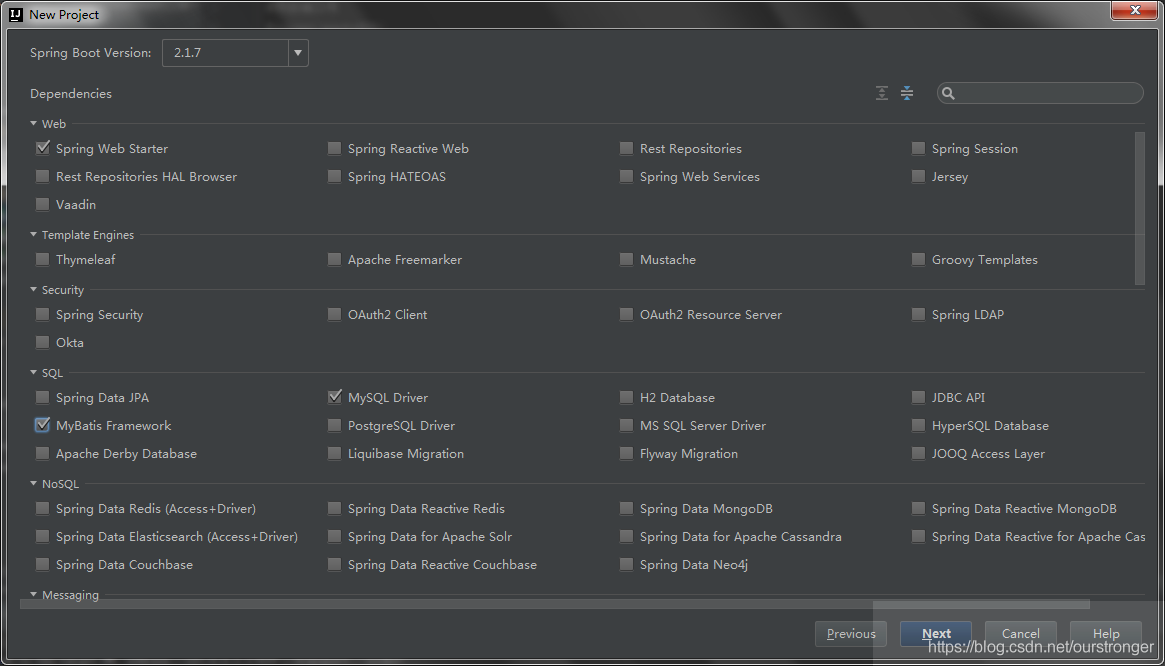The image size is (1165, 666).
Task: Tick Spring HATEOAS checkbox
Action: point(334,177)
